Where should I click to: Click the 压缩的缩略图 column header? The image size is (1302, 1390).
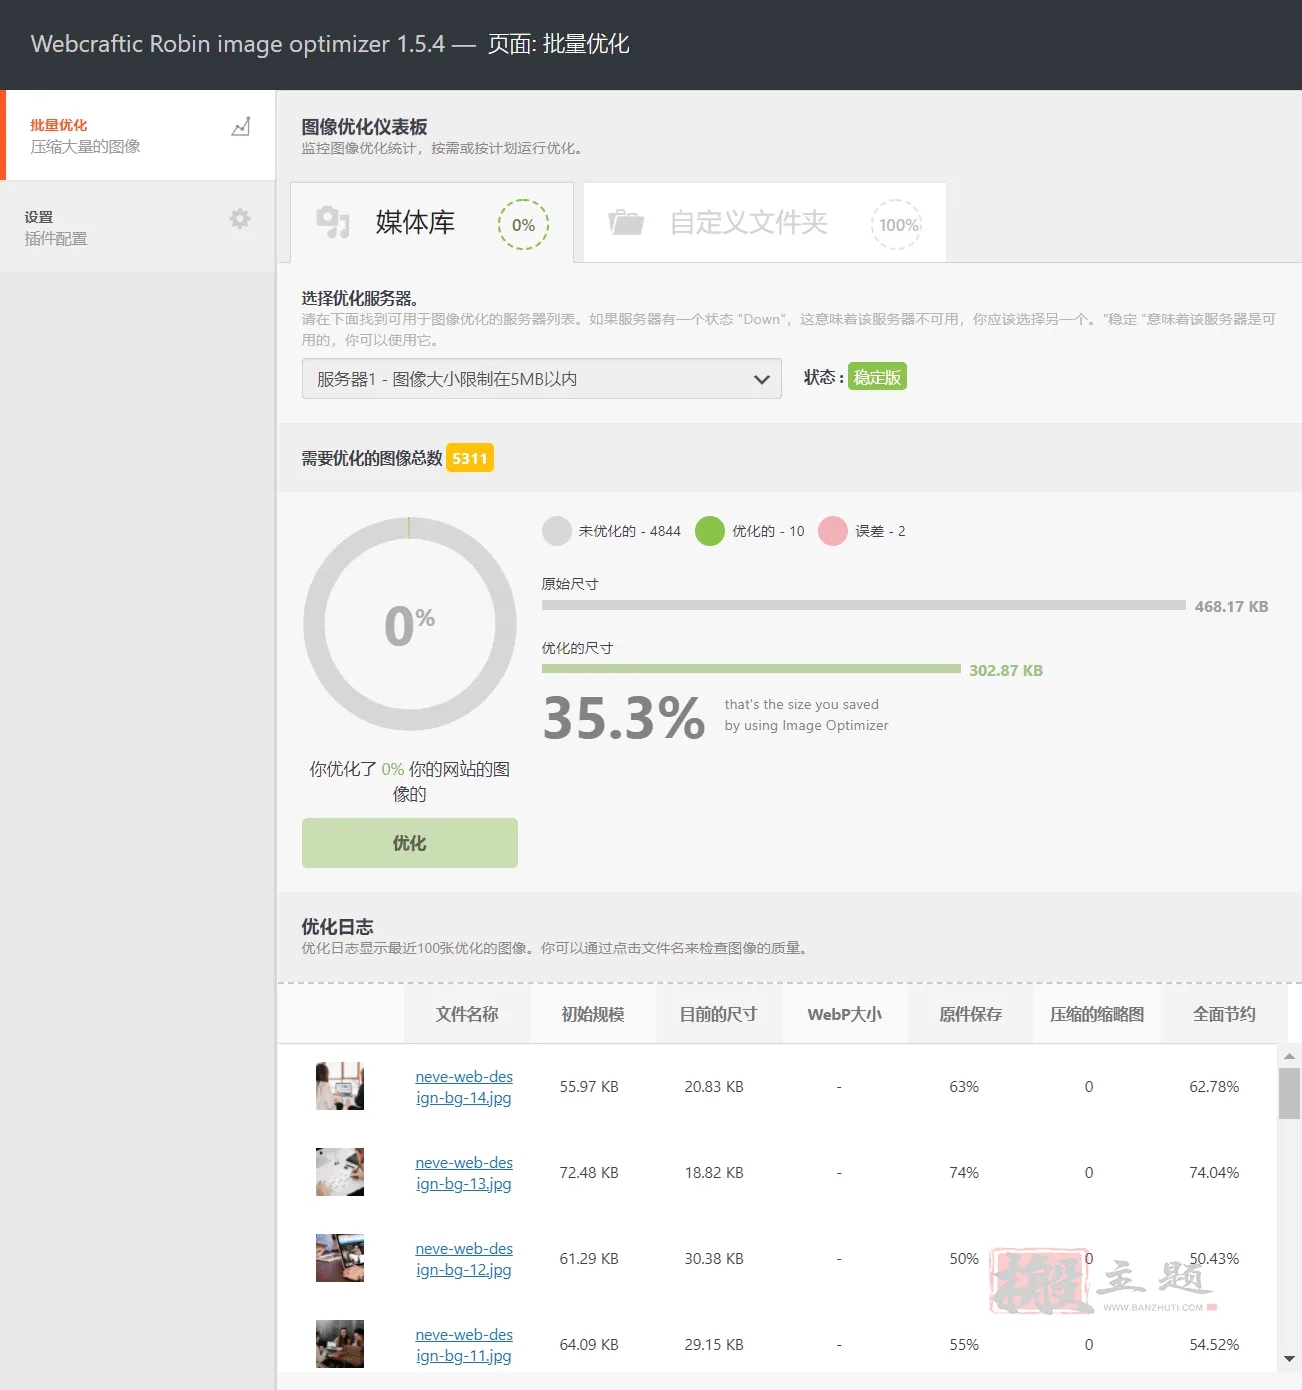[x=1097, y=1014]
